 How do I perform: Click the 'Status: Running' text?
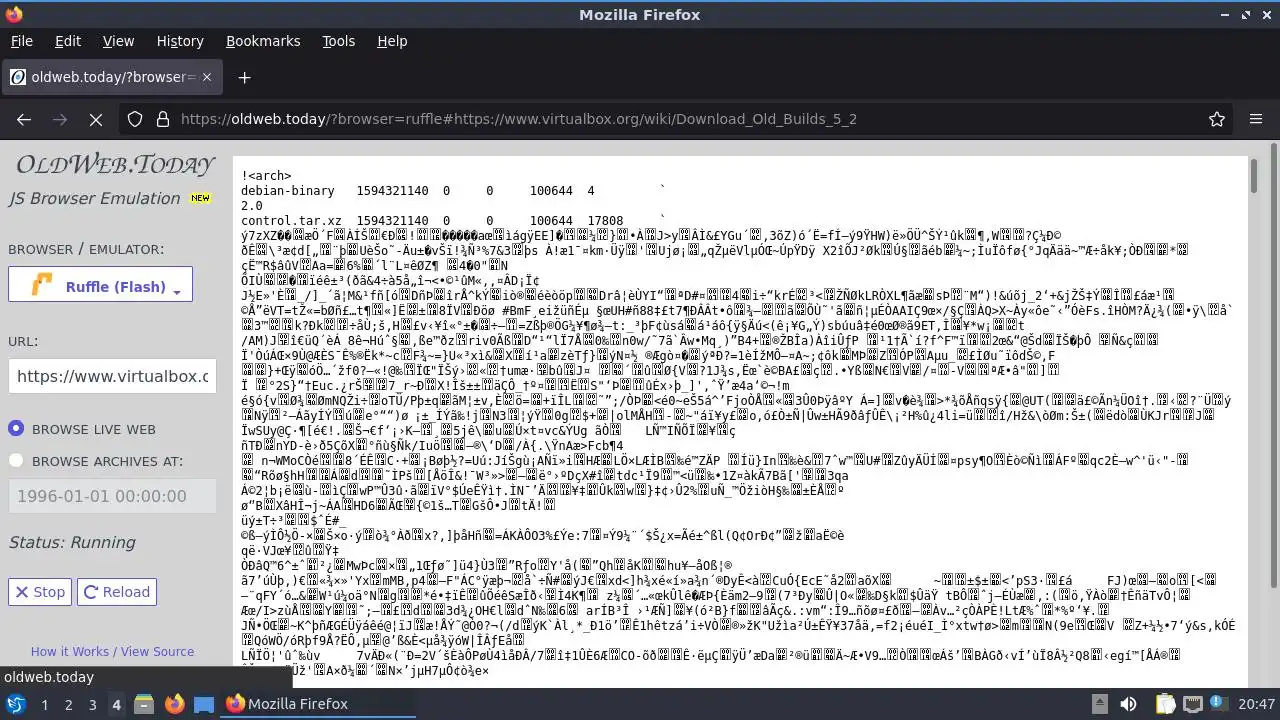coord(72,542)
